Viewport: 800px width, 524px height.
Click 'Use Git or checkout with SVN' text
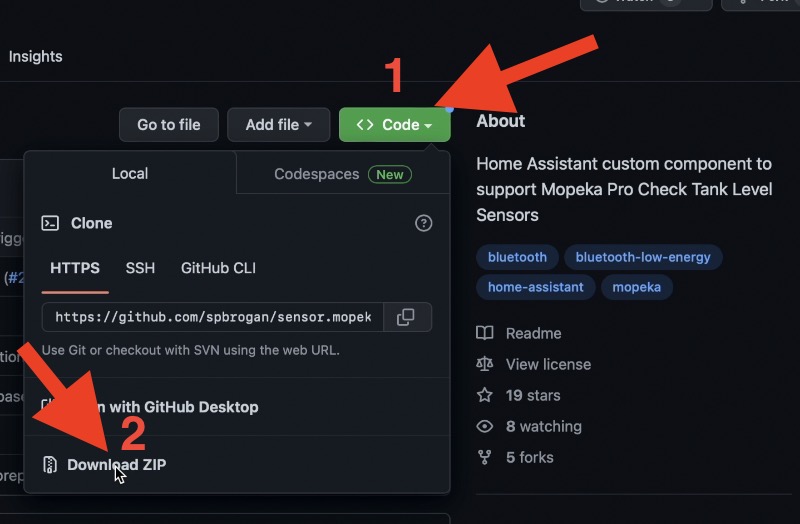(x=190, y=350)
